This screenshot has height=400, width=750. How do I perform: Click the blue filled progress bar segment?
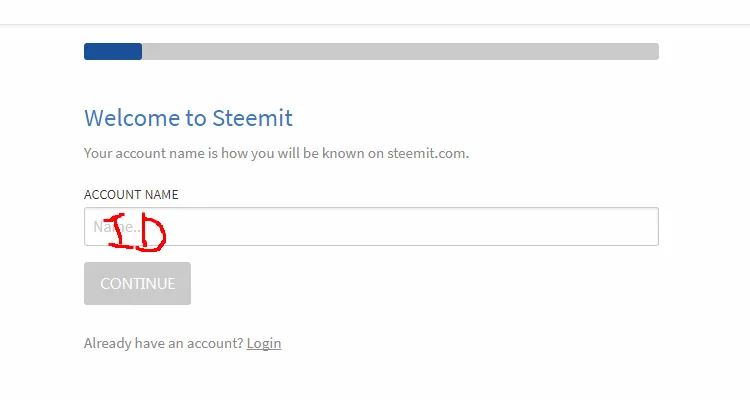113,52
